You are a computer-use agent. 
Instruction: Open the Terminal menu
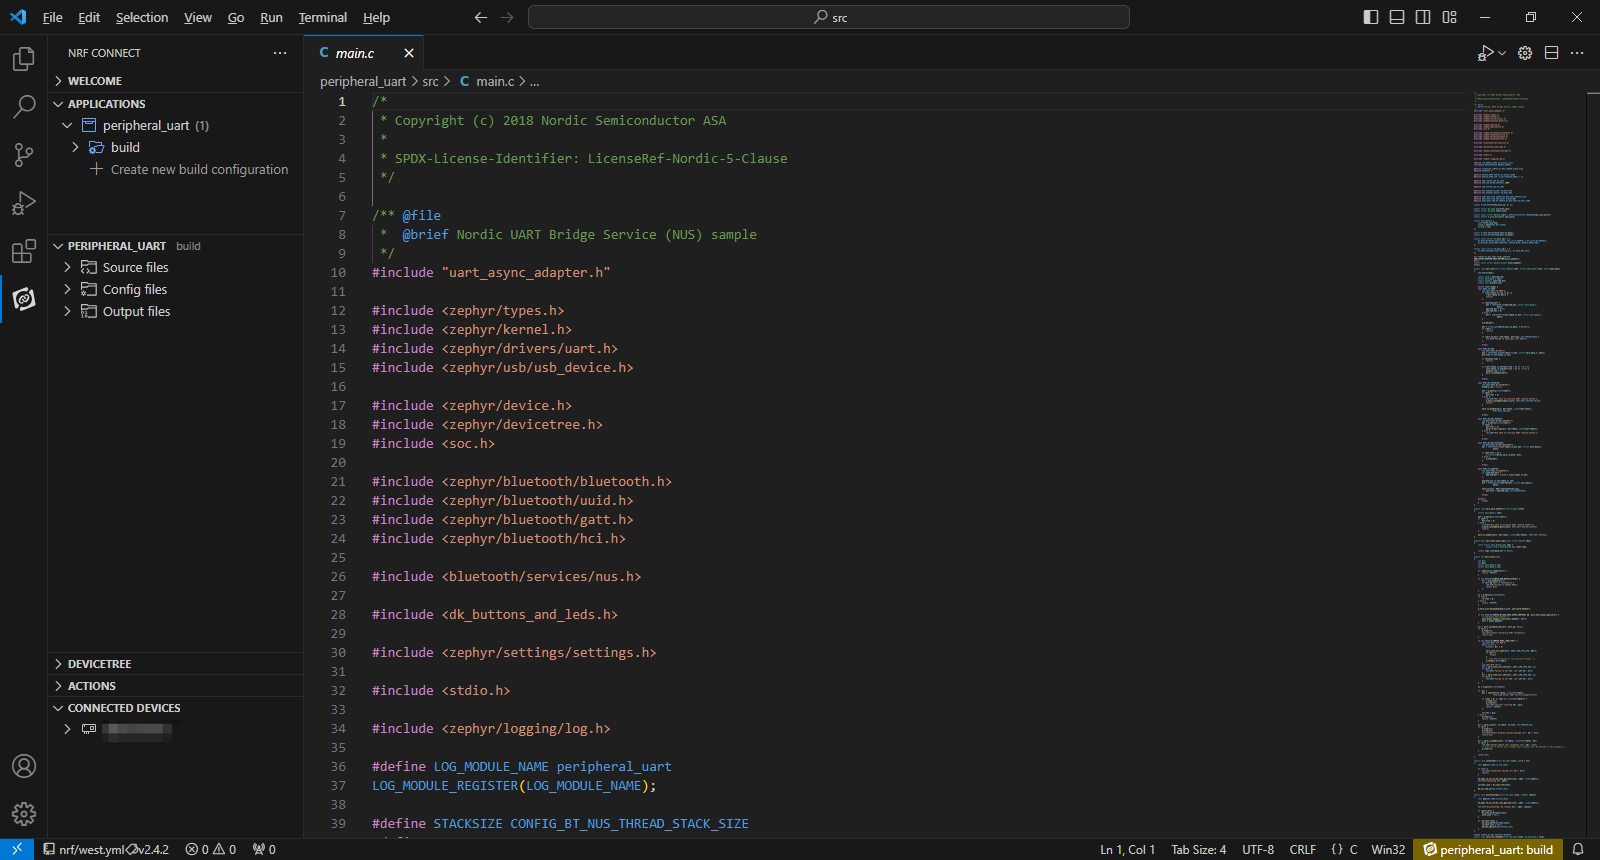point(322,17)
